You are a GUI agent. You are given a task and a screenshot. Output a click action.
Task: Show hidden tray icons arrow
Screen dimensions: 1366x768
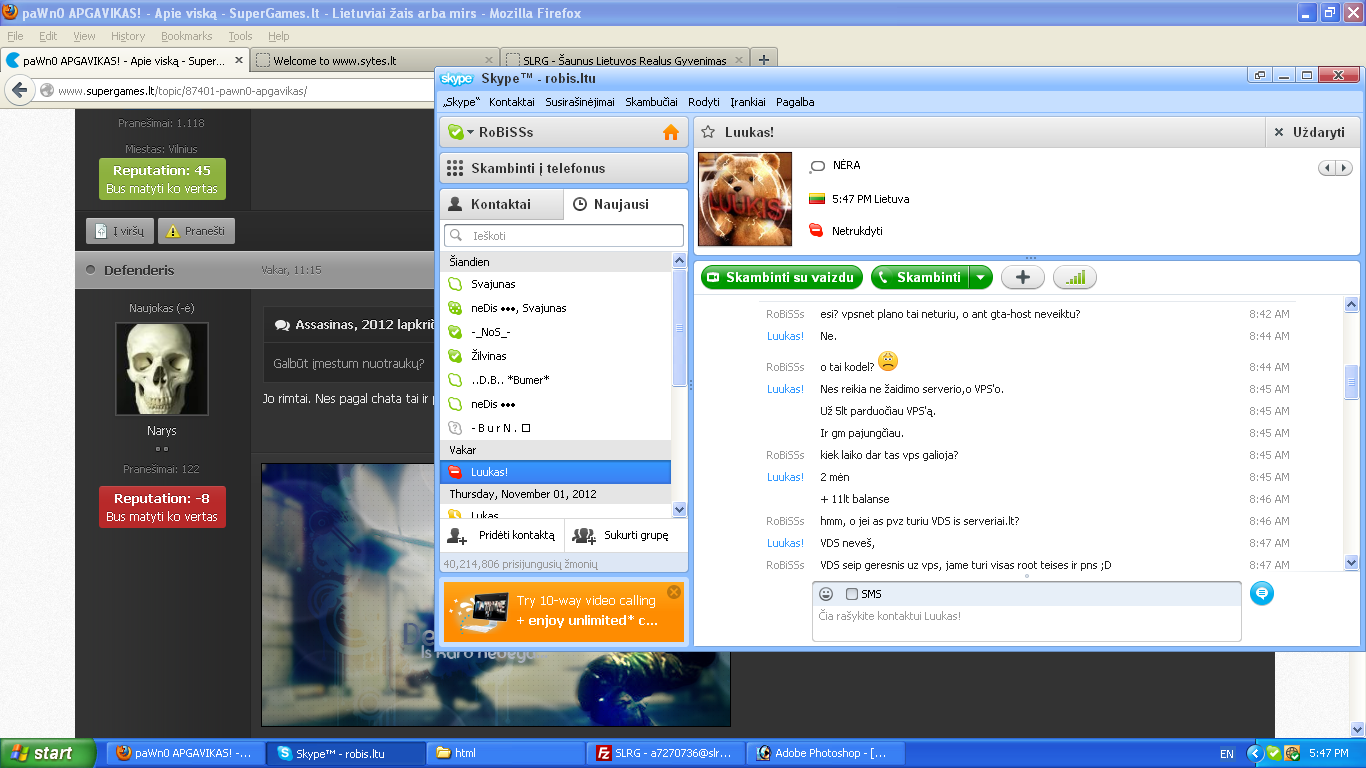click(x=1255, y=753)
